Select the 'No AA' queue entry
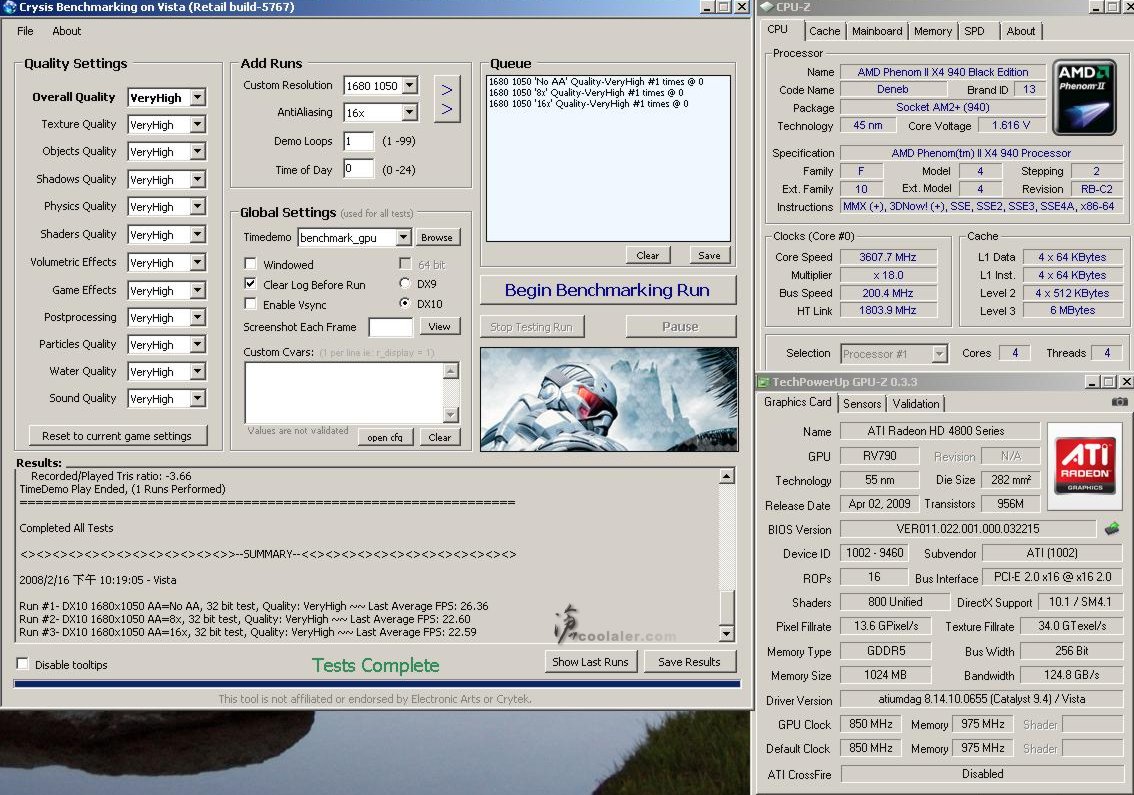The image size is (1134, 795). (596, 82)
